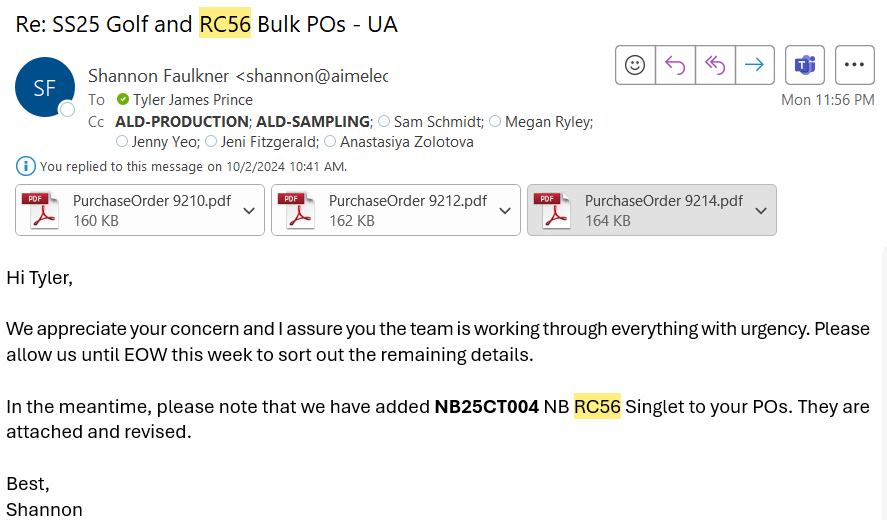This screenshot has height=520, width=887.
Task: Expand the PurchaseOrder 9212.pdf attachment dropdown
Action: (x=505, y=210)
